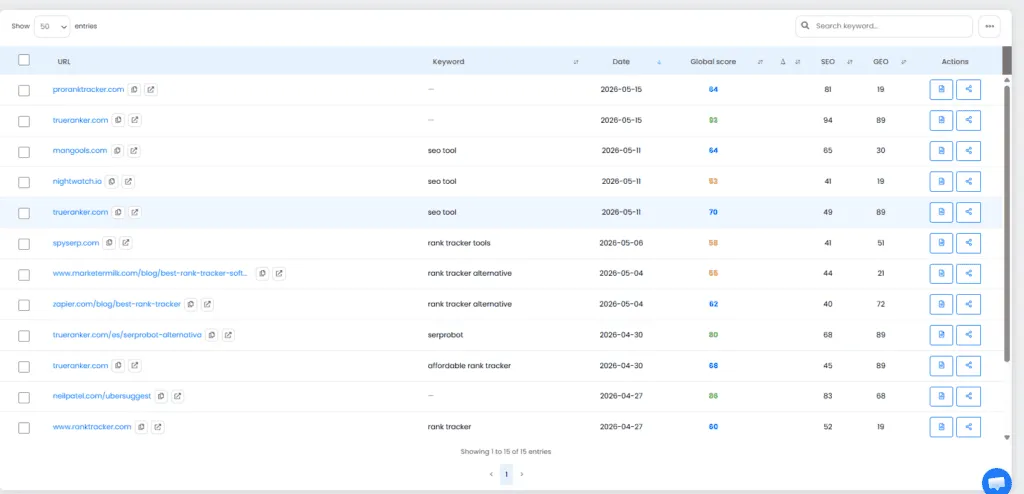Copy the nightwatch.io URL
This screenshot has width=1024, height=494.
(112, 182)
